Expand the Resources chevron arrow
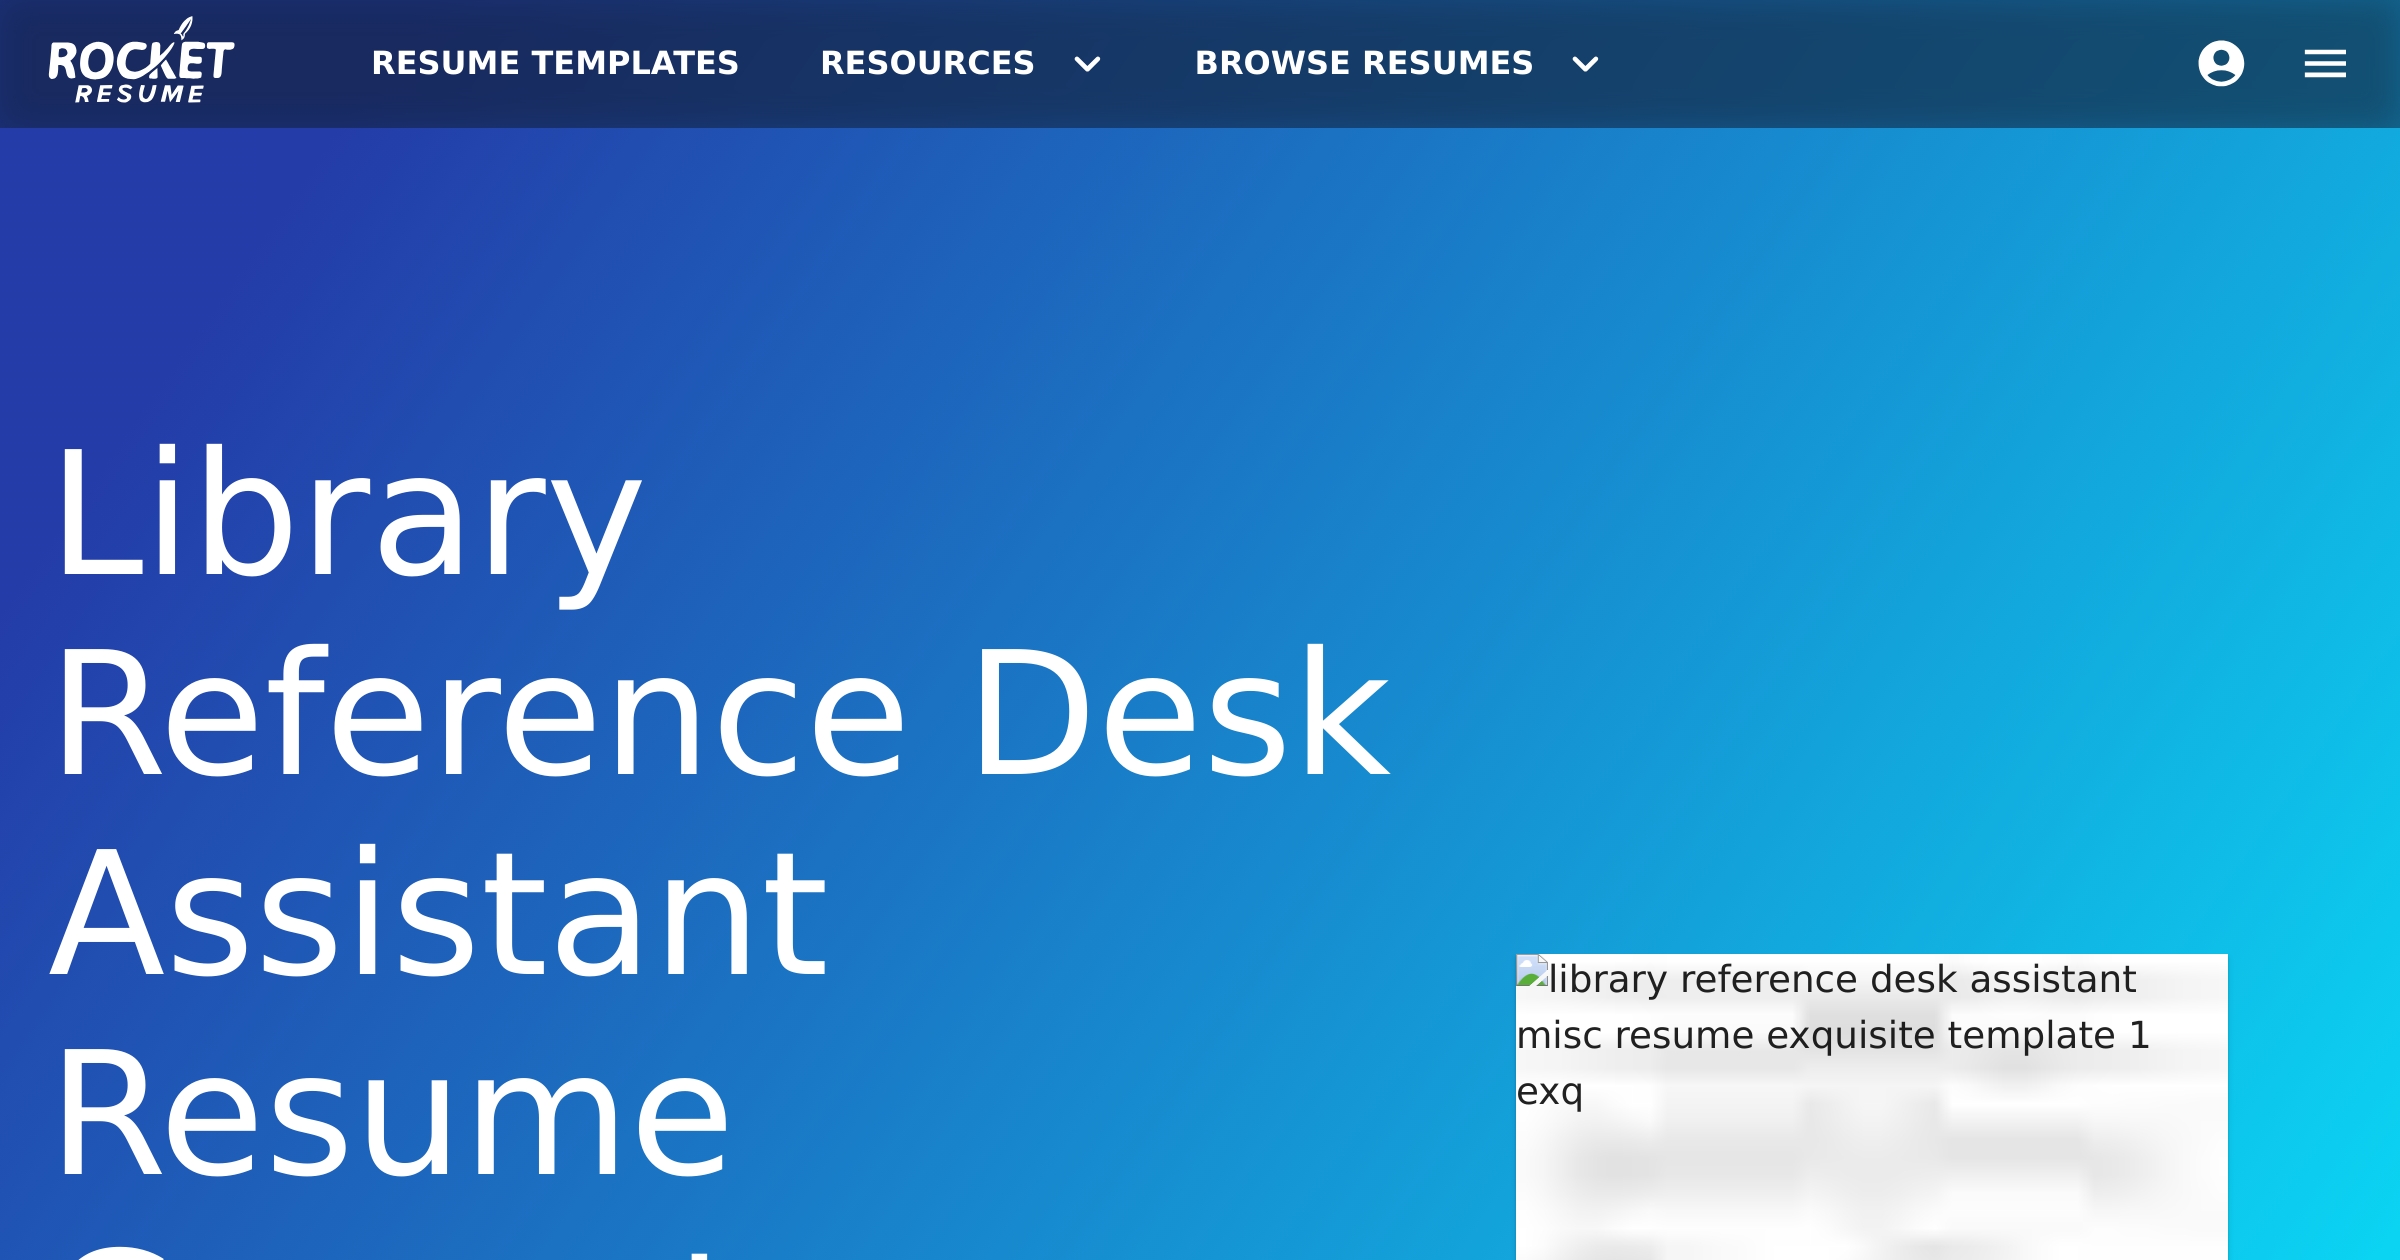The height and width of the screenshot is (1260, 2400). [x=1087, y=65]
